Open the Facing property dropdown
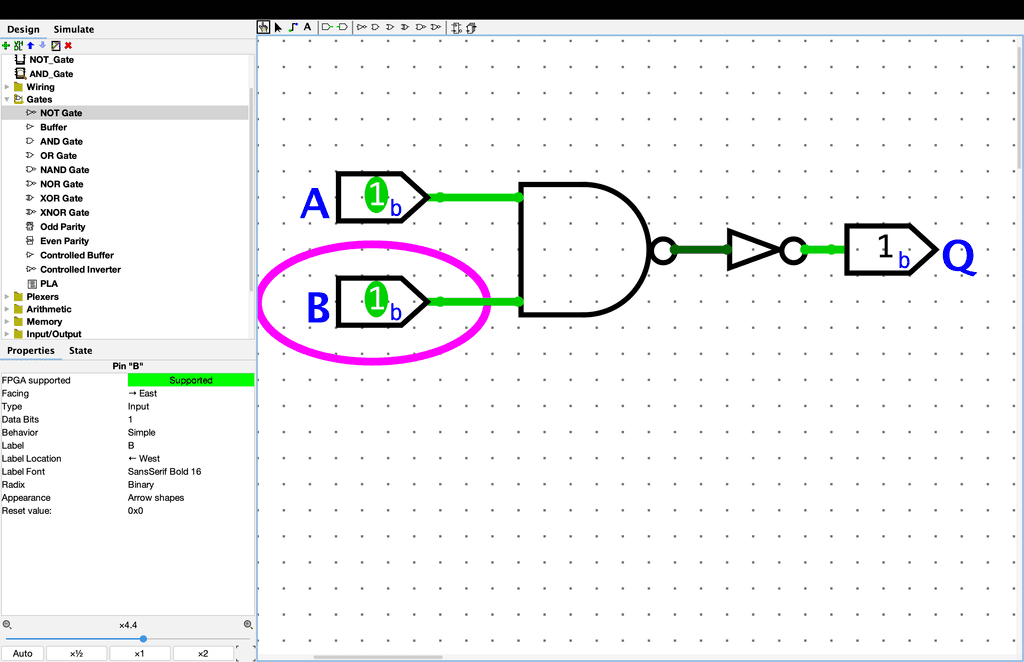 pyautogui.click(x=190, y=393)
